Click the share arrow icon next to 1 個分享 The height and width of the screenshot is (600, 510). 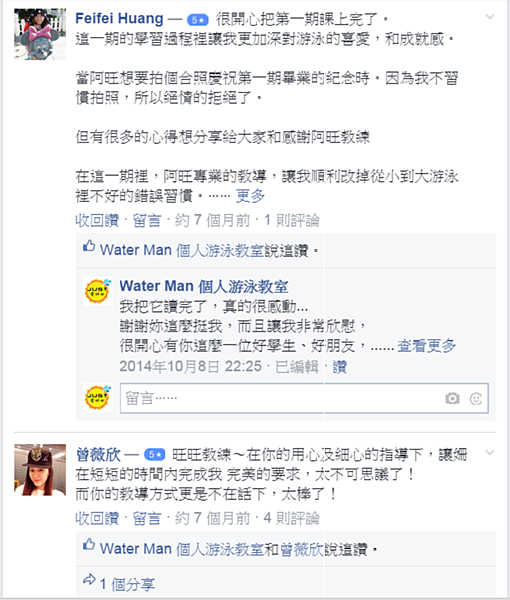point(89,580)
